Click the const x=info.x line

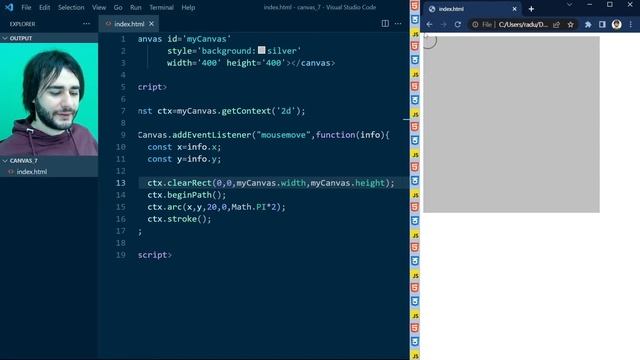click(184, 147)
